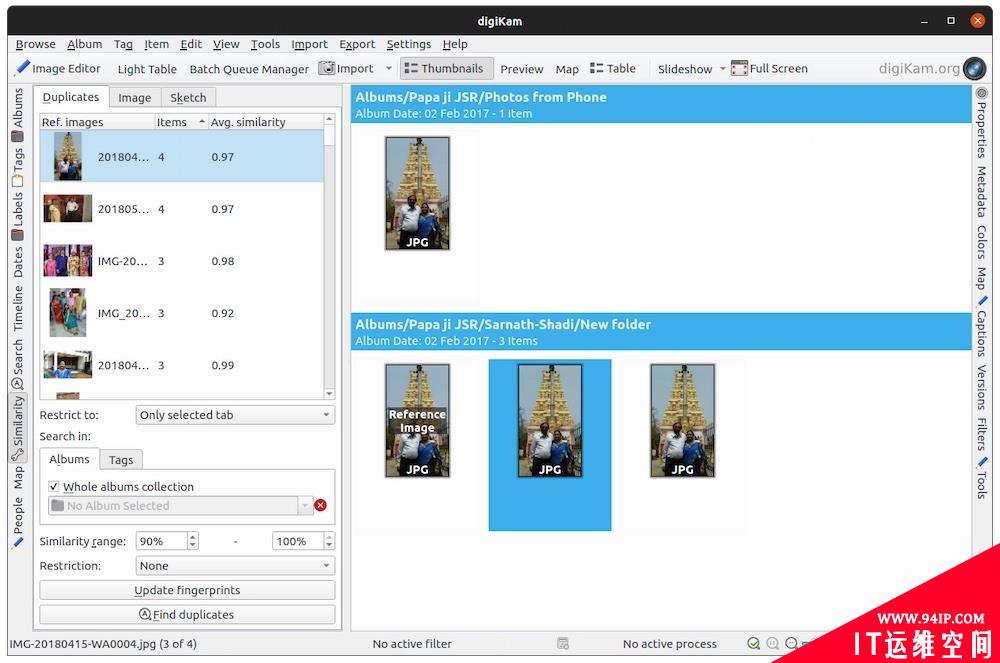The width and height of the screenshot is (1000, 663).
Task: Open the People left sidebar tab
Action: 17,523
